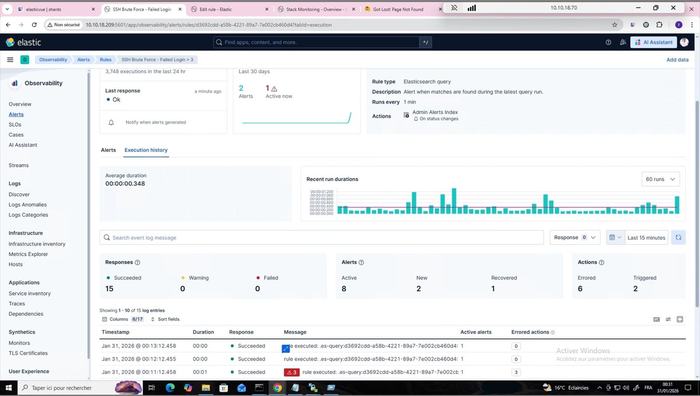Click the page vertical scrollbar
This screenshot has height=396, width=700.
click(697, 203)
